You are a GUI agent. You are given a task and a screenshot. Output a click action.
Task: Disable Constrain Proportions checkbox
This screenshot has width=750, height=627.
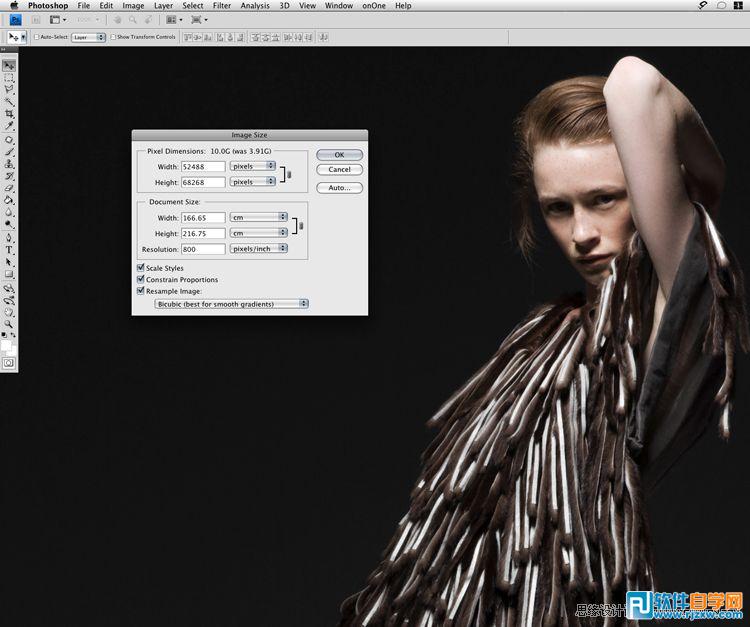[140, 280]
